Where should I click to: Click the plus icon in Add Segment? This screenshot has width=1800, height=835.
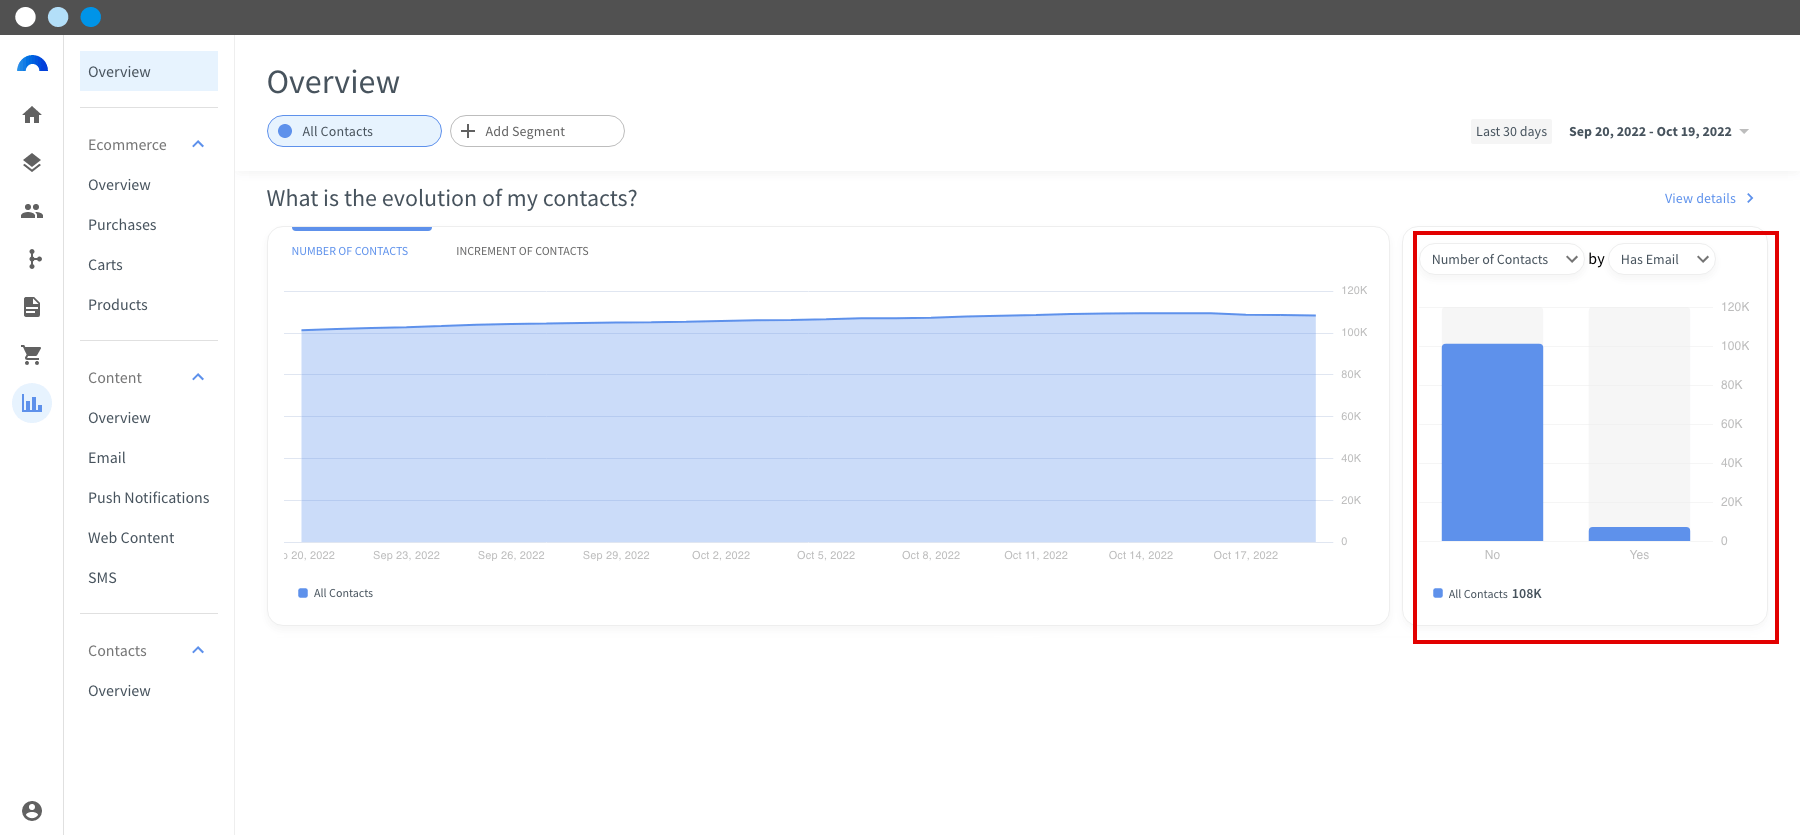click(x=468, y=131)
